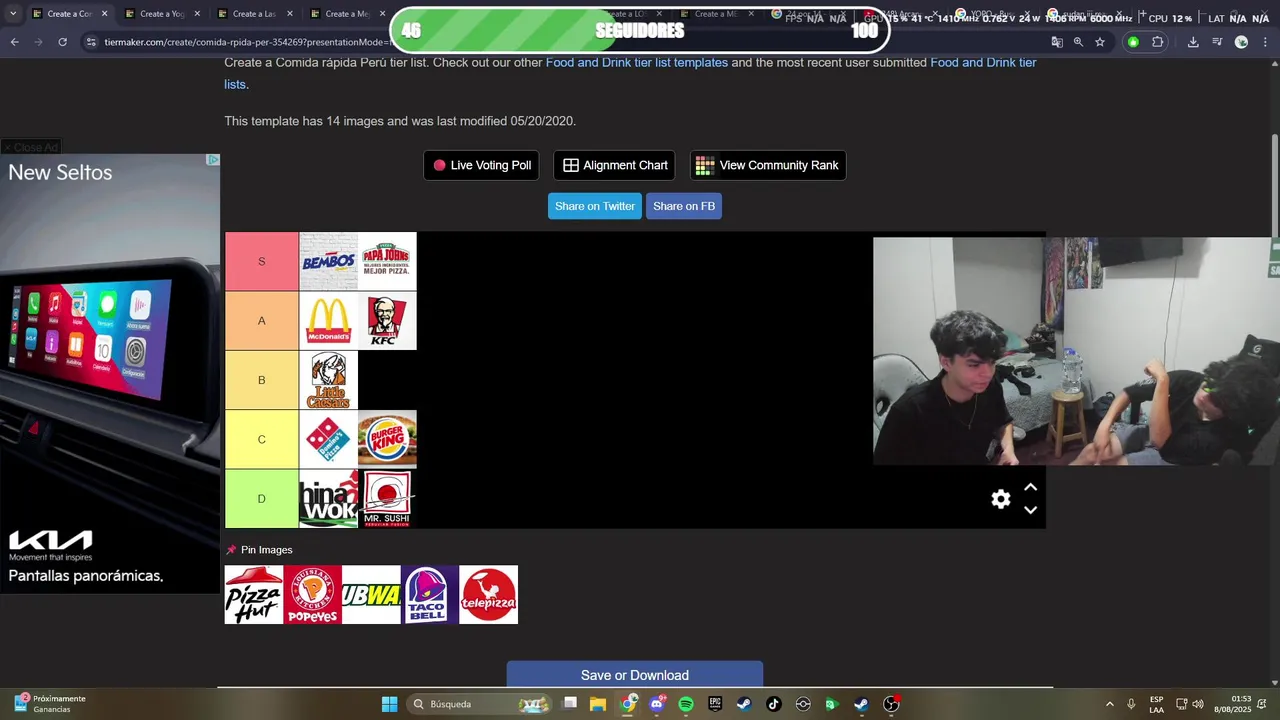This screenshot has width=1280, height=720.
Task: Open Epic Games launcher from the taskbar
Action: pyautogui.click(x=715, y=704)
